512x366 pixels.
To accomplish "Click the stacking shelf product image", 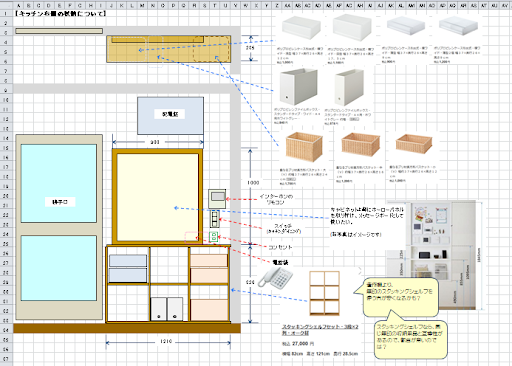I will (324, 293).
